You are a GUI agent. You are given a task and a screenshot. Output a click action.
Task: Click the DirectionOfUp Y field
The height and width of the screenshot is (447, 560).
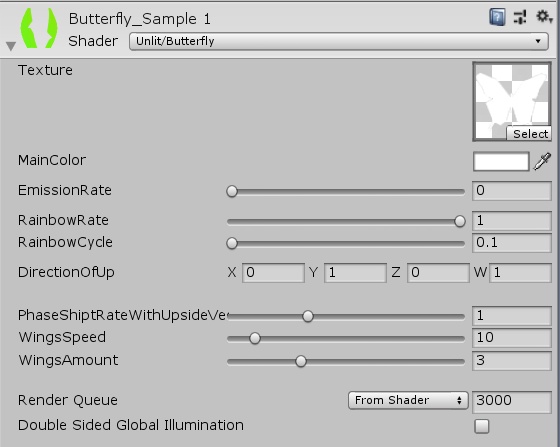(x=355, y=273)
